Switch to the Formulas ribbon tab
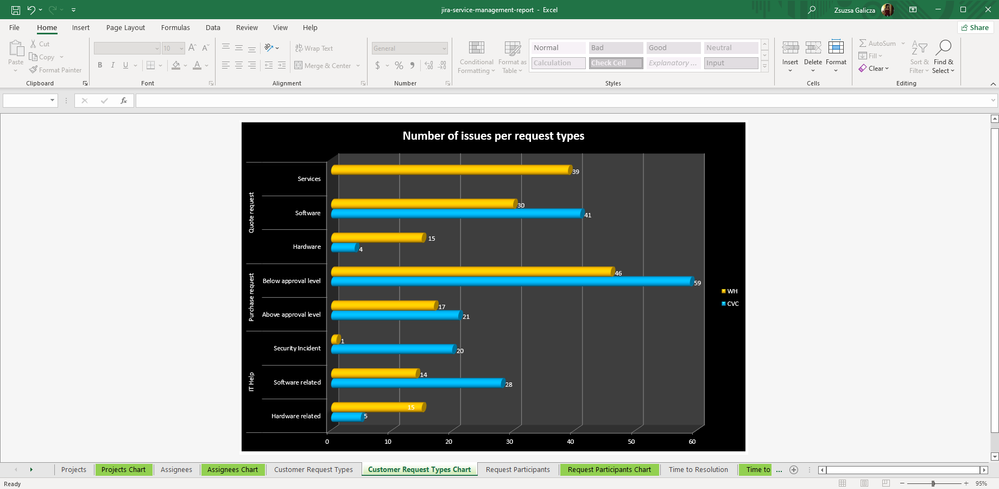The width and height of the screenshot is (999, 489). point(175,27)
